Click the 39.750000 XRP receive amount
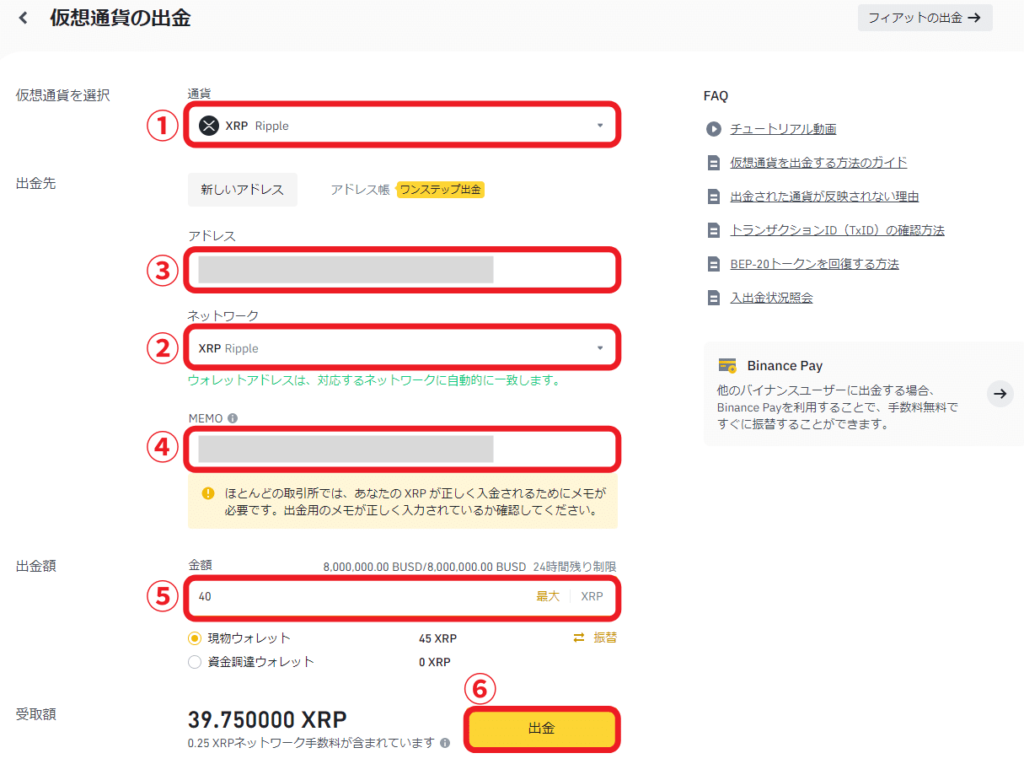This screenshot has height=764, width=1024. click(x=267, y=720)
